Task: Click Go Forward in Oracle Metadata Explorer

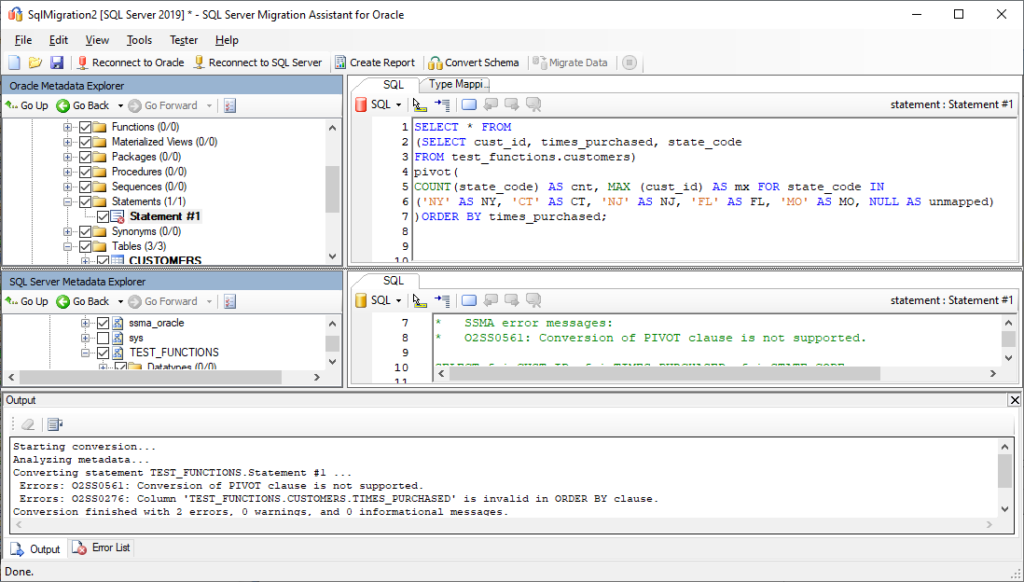Action: (163, 105)
